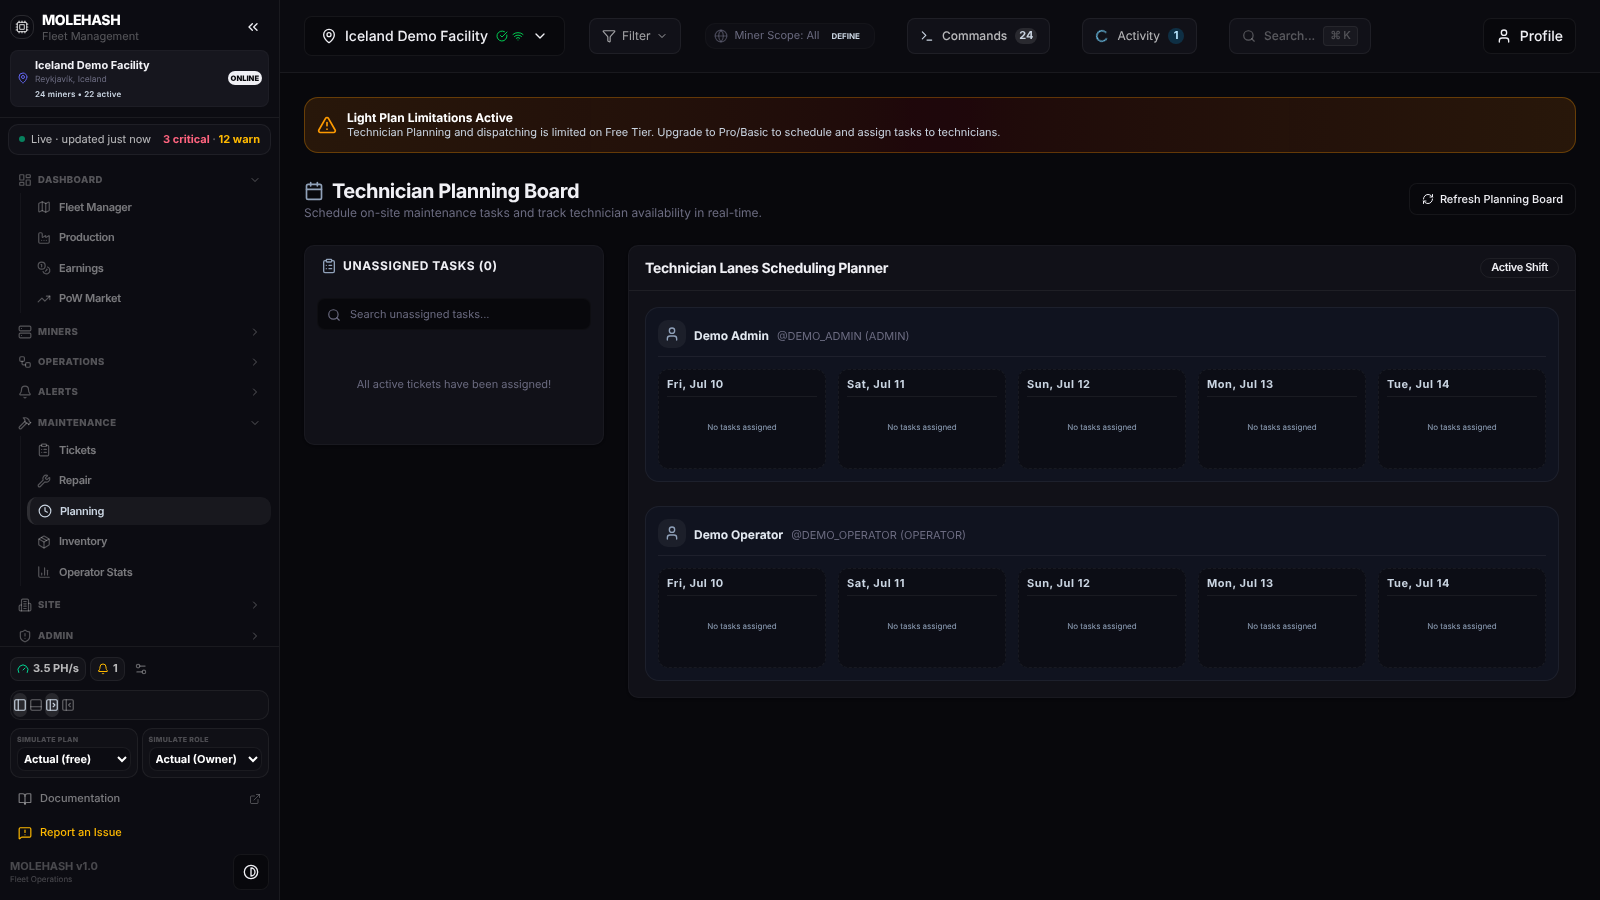The image size is (1600, 900).
Task: Go to the Production page
Action: click(149, 238)
